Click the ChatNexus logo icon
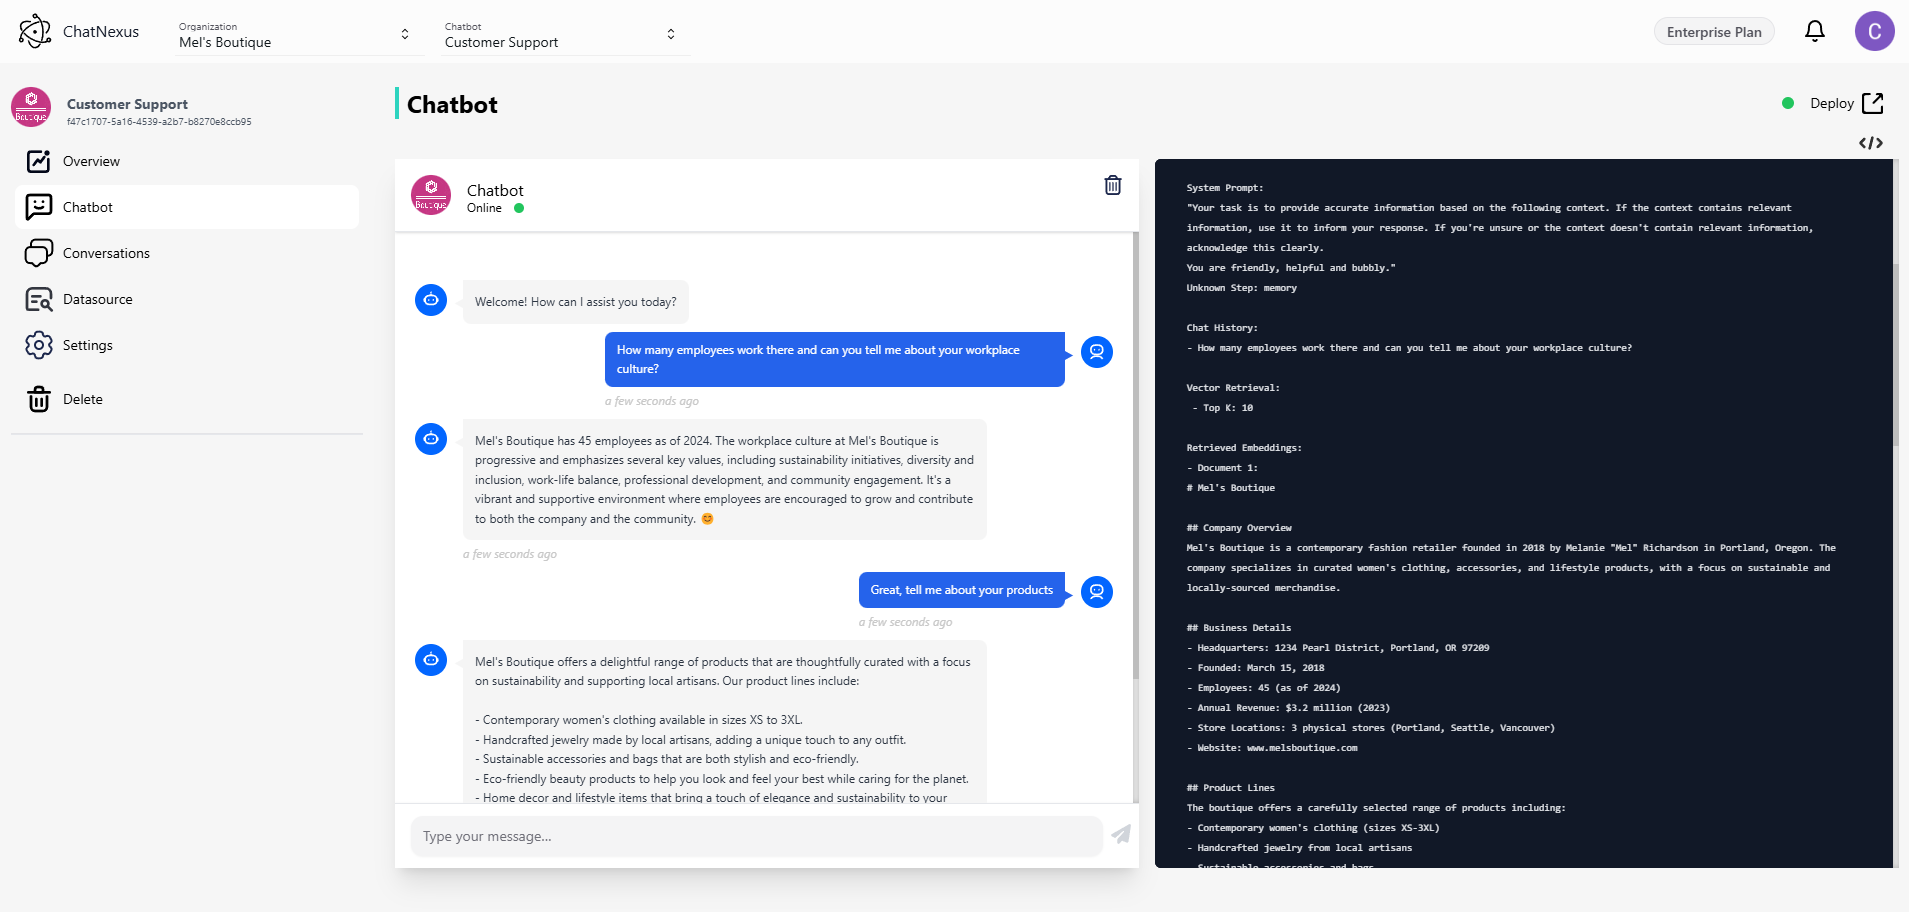Viewport: 1909px width, 912px height. 35,31
